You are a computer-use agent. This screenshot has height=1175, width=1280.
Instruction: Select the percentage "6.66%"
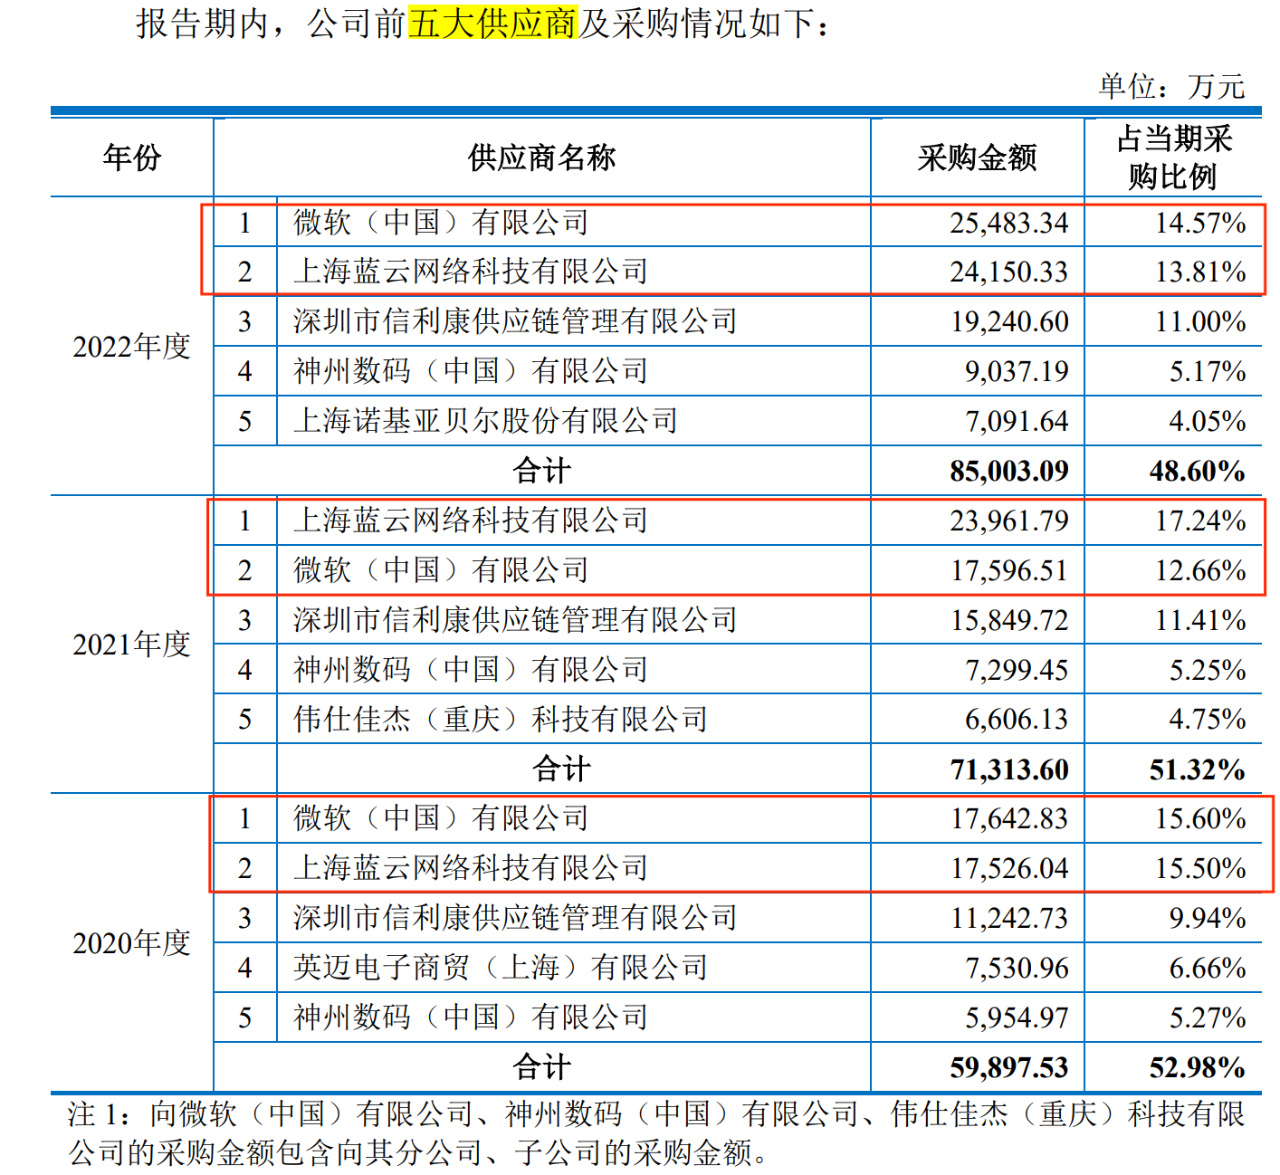pos(1208,967)
